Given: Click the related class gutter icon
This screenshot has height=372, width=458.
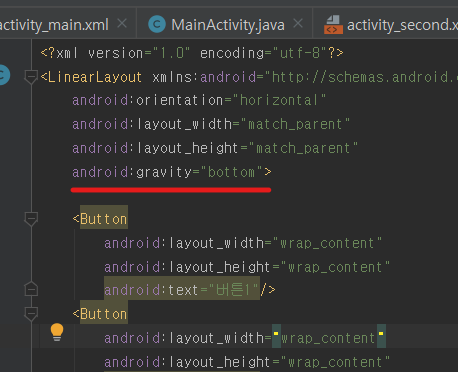Looking at the screenshot, I should click(4, 75).
